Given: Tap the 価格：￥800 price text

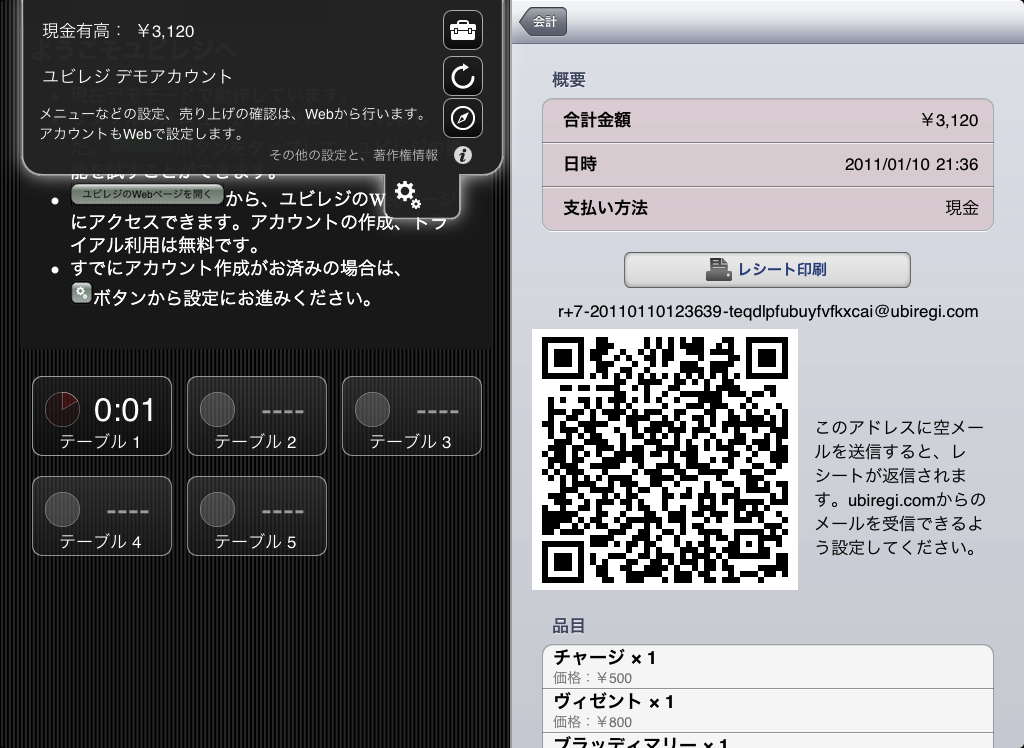Looking at the screenshot, I should click(592, 722).
